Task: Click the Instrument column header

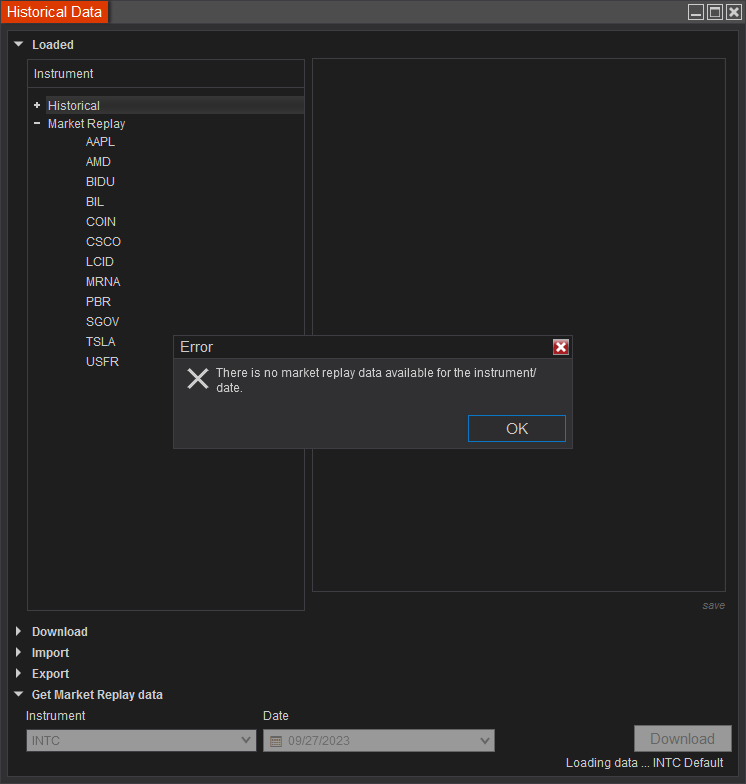Action: point(166,74)
